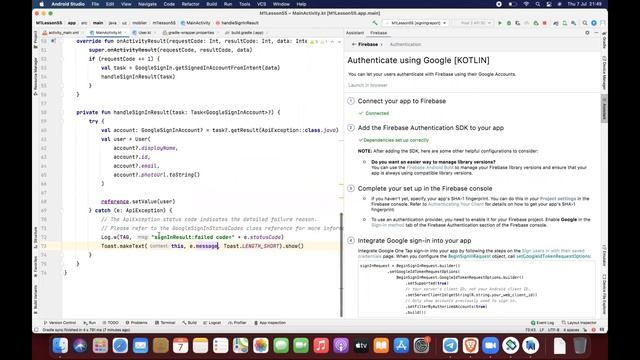Hide the Firebase assistant panel
The height and width of the screenshot is (360, 640).
[596, 33]
